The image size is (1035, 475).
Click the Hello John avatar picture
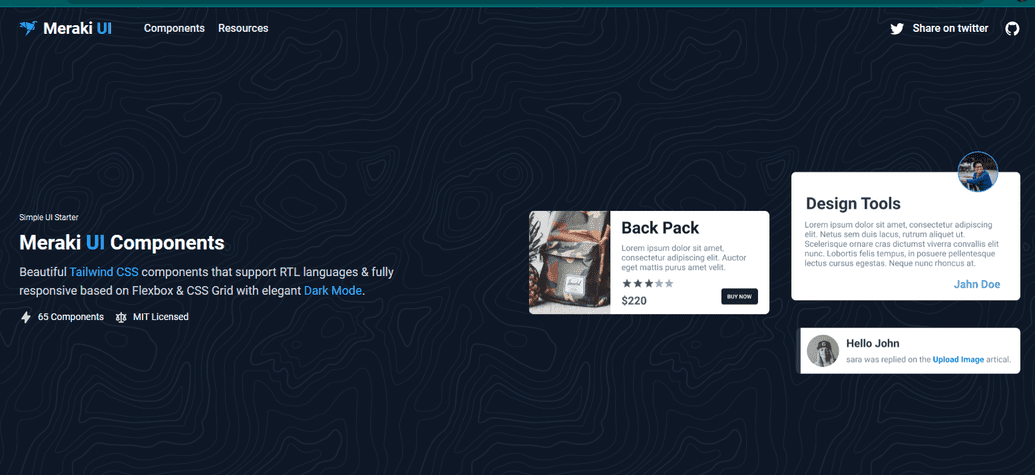point(822,350)
